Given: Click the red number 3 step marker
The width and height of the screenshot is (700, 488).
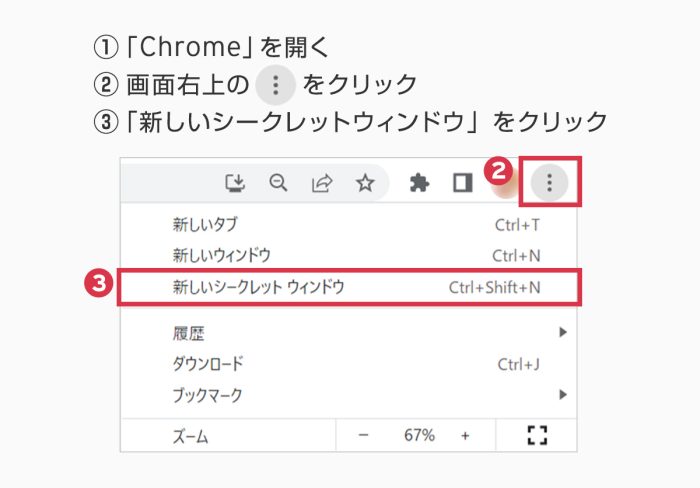Looking at the screenshot, I should pos(98,284).
